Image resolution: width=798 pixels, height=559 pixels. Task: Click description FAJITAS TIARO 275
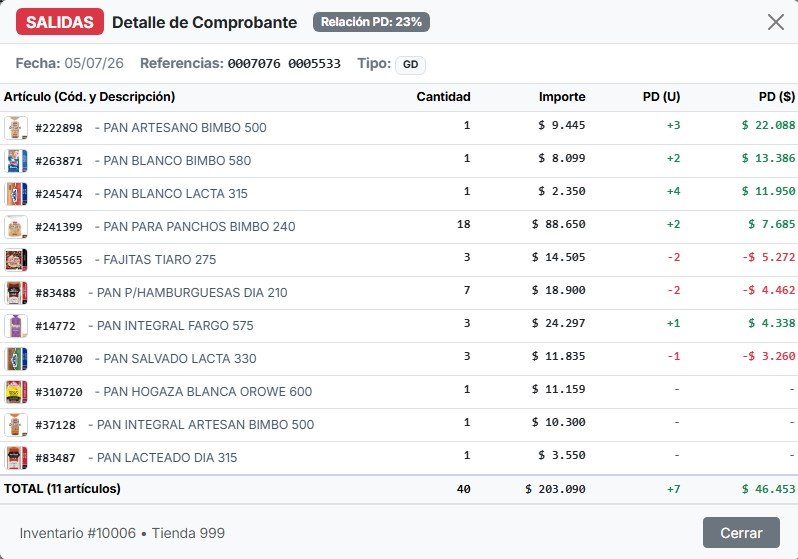pyautogui.click(x=160, y=260)
